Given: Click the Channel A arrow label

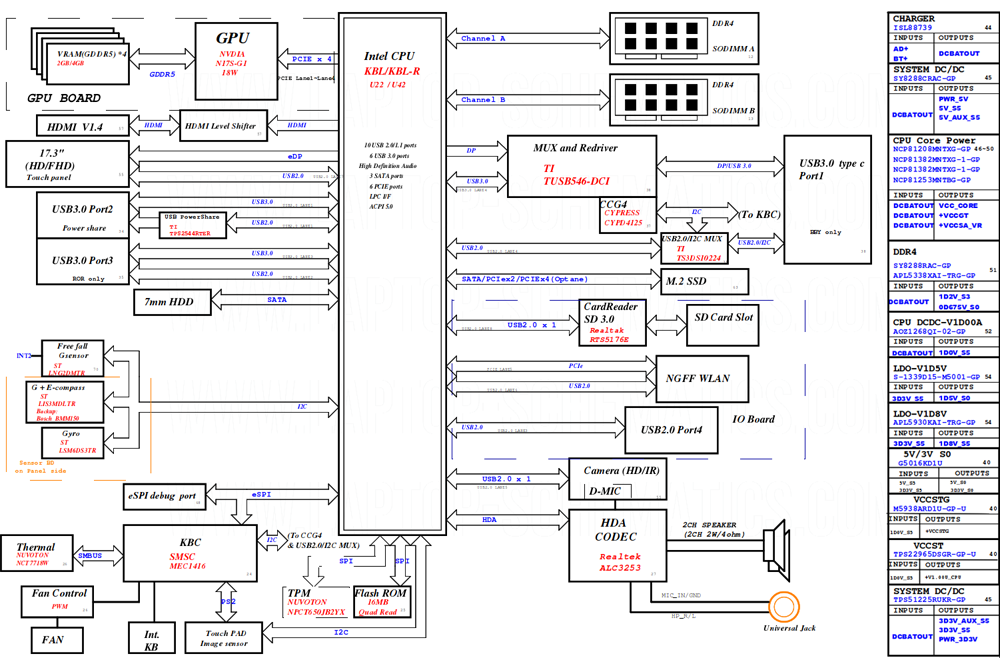Looking at the screenshot, I should tap(483, 38).
